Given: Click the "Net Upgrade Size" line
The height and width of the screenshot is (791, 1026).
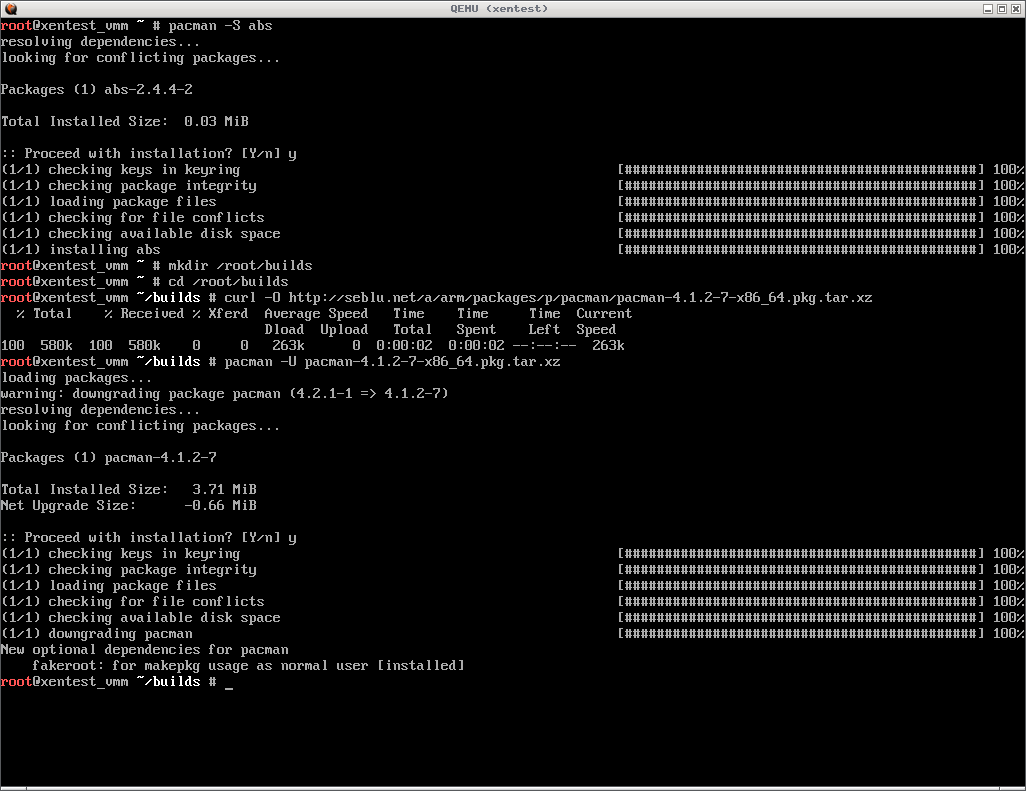Looking at the screenshot, I should pos(128,506).
